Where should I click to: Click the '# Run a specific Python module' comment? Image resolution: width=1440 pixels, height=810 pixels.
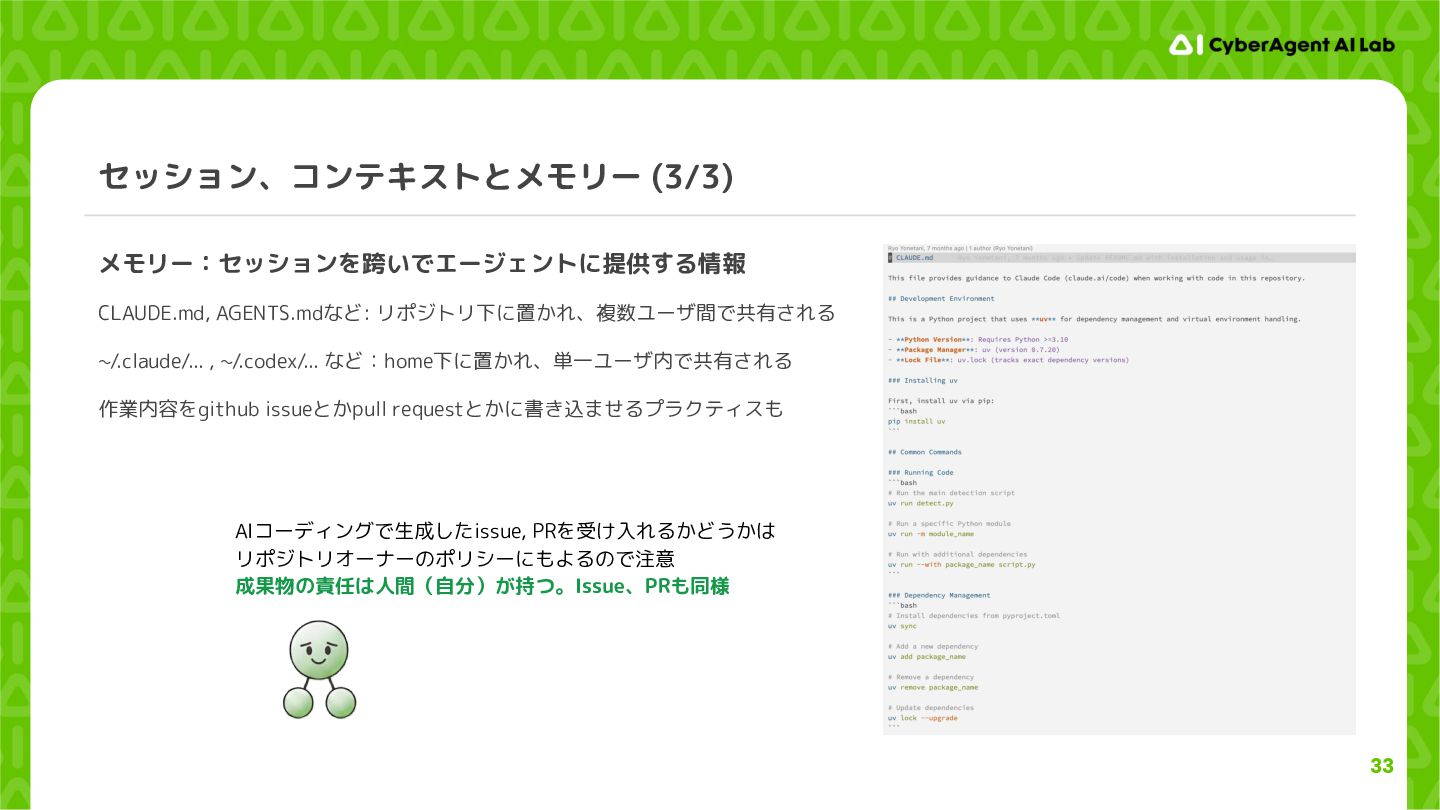[949, 523]
